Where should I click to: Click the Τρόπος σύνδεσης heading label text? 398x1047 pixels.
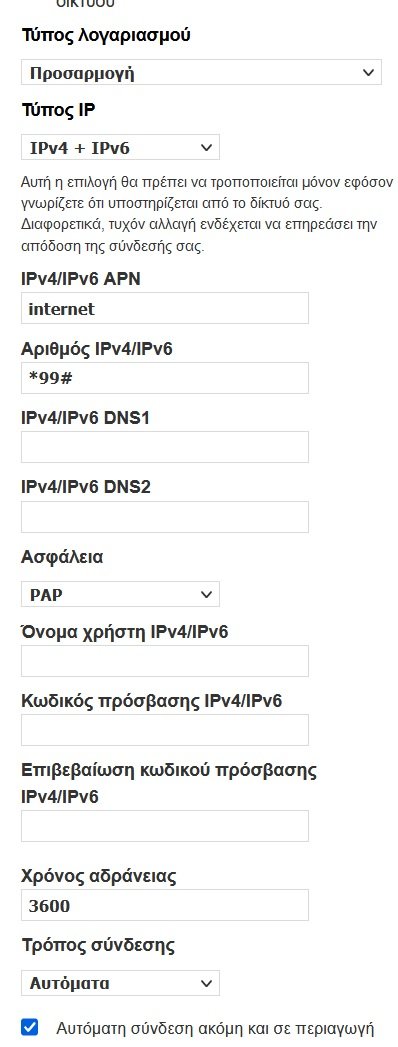(x=98, y=946)
